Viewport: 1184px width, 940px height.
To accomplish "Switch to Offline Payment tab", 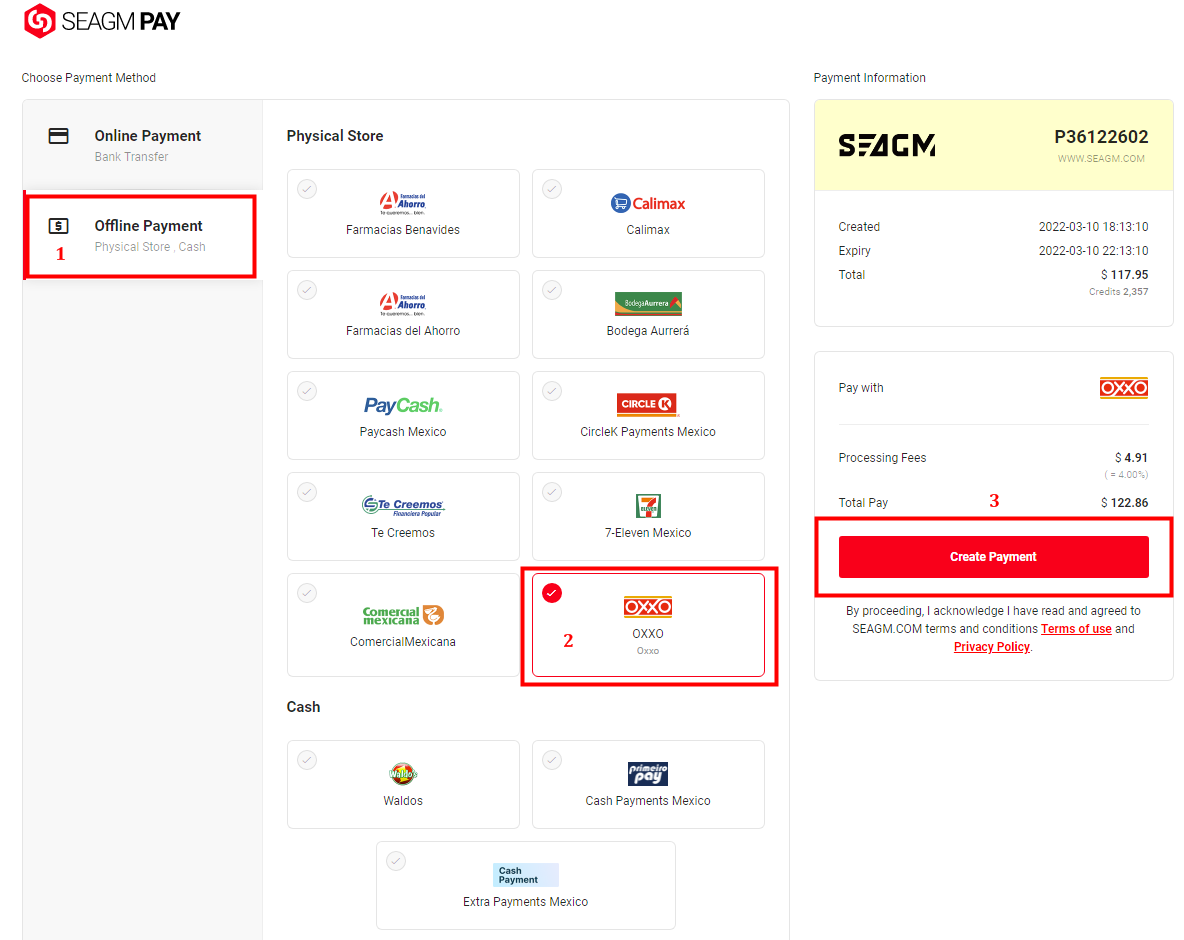I will click(143, 235).
